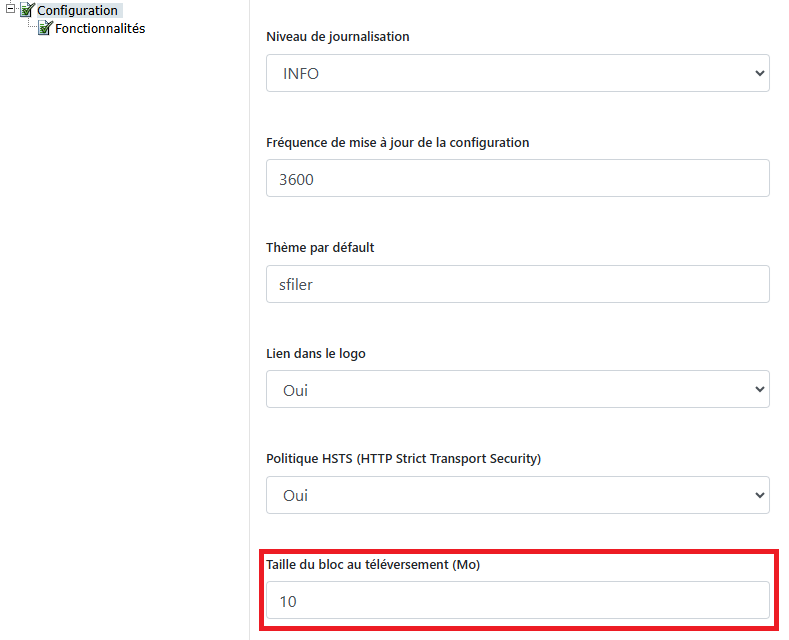Open the Politique HSTS dropdown
The image size is (789, 640).
click(518, 495)
